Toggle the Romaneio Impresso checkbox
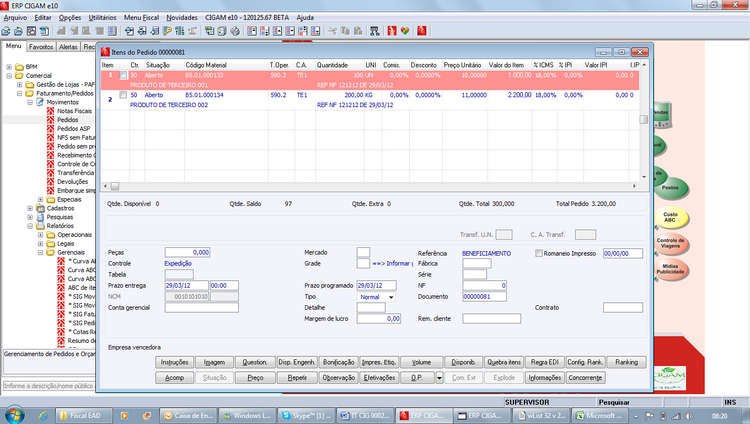Screen dimensions: 750x424 click(540, 254)
